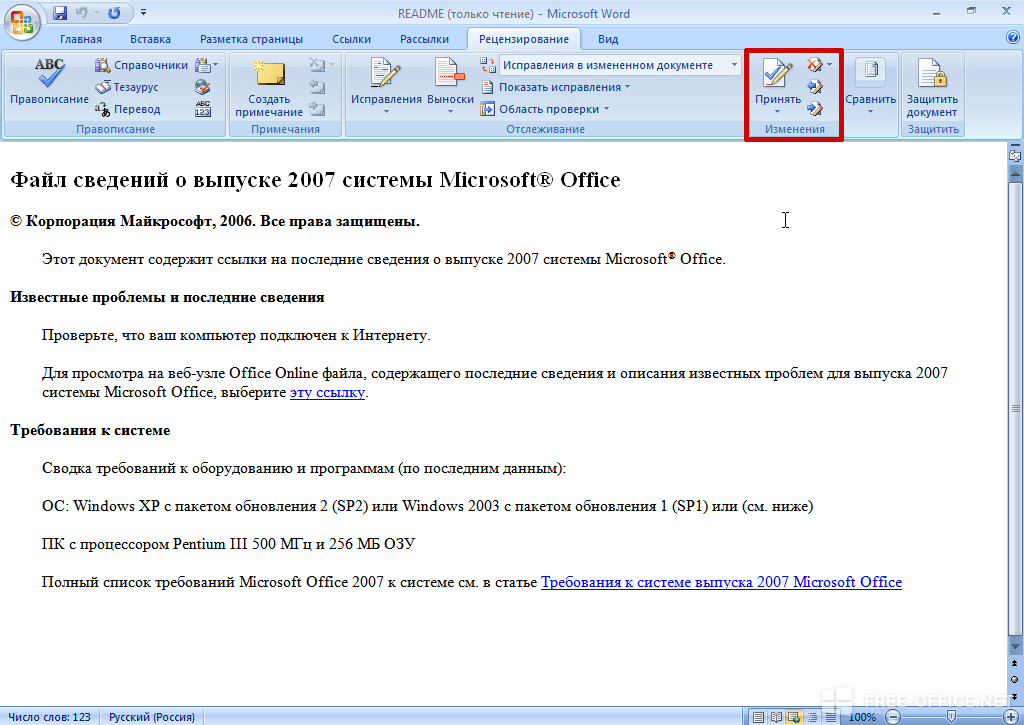Image resolution: width=1024 pixels, height=725 pixels.
Task: Select the Рецензирование tab
Action: click(x=524, y=39)
